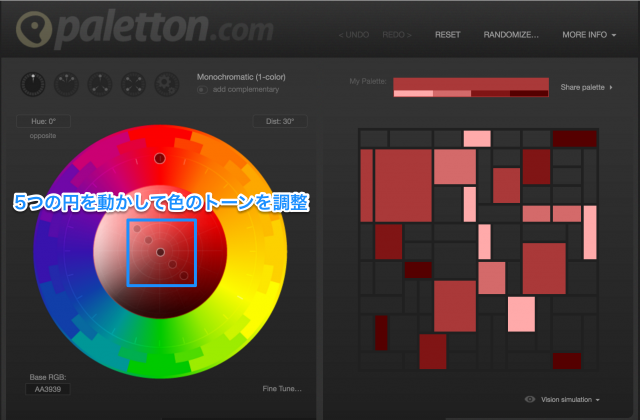The width and height of the screenshot is (640, 420).
Task: Select the darkest maroon My Palette swatch
Action: pos(529,93)
